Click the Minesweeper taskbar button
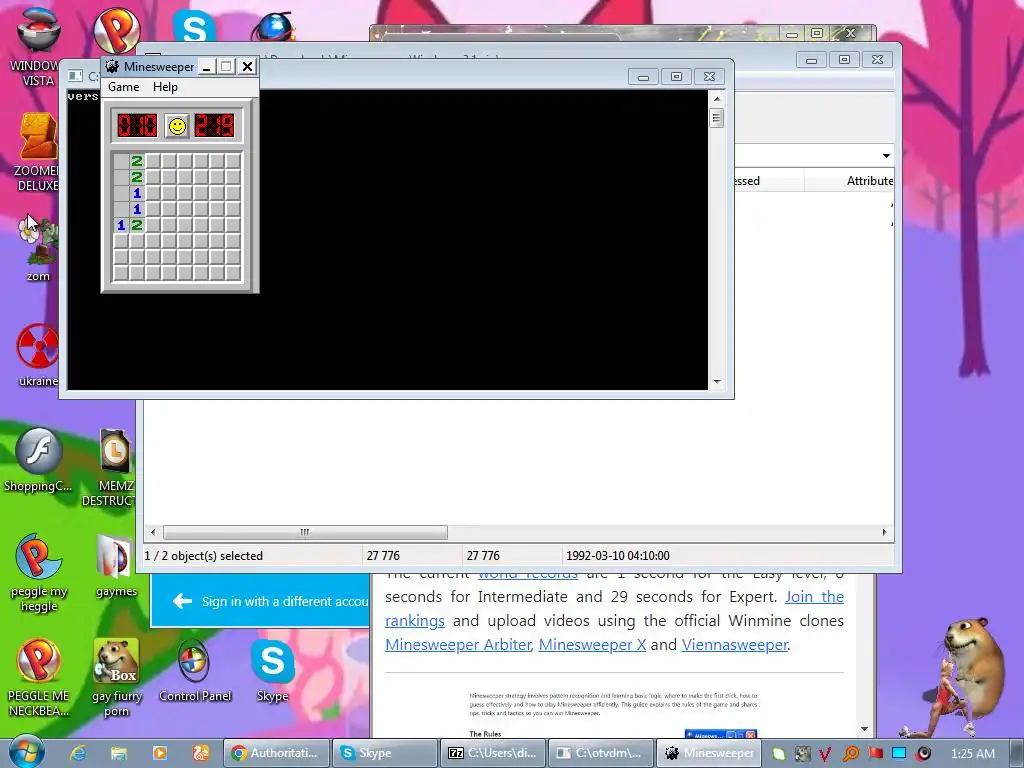Screen dimensions: 1024x768 pyautogui.click(x=710, y=753)
